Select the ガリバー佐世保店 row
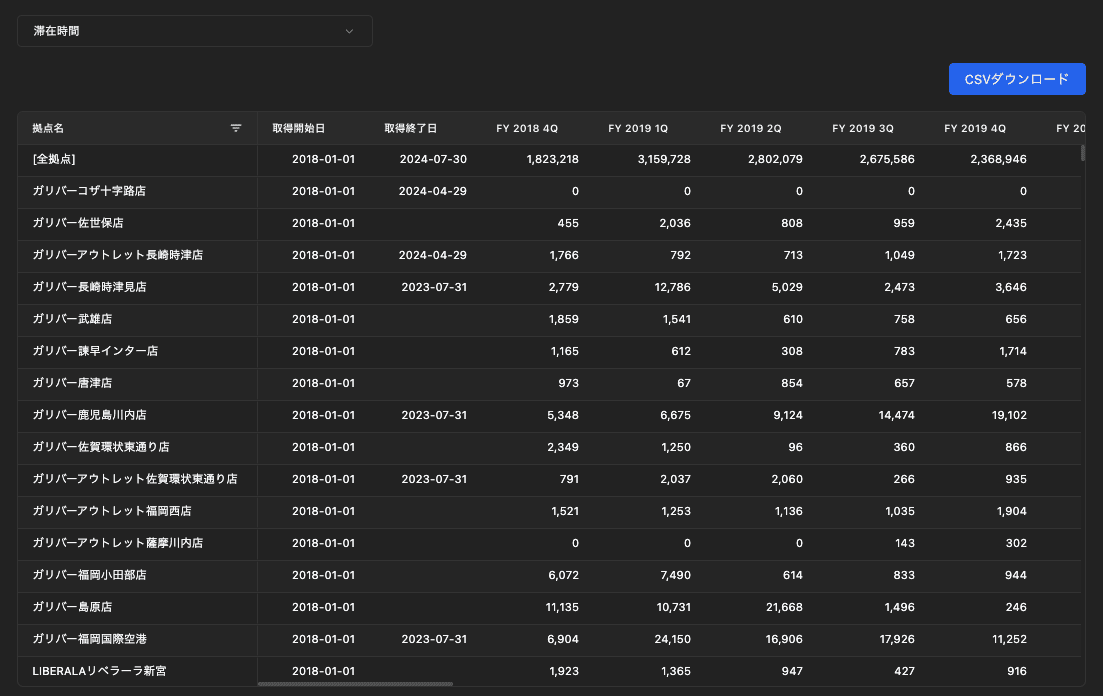The width and height of the screenshot is (1103, 696). [77, 223]
